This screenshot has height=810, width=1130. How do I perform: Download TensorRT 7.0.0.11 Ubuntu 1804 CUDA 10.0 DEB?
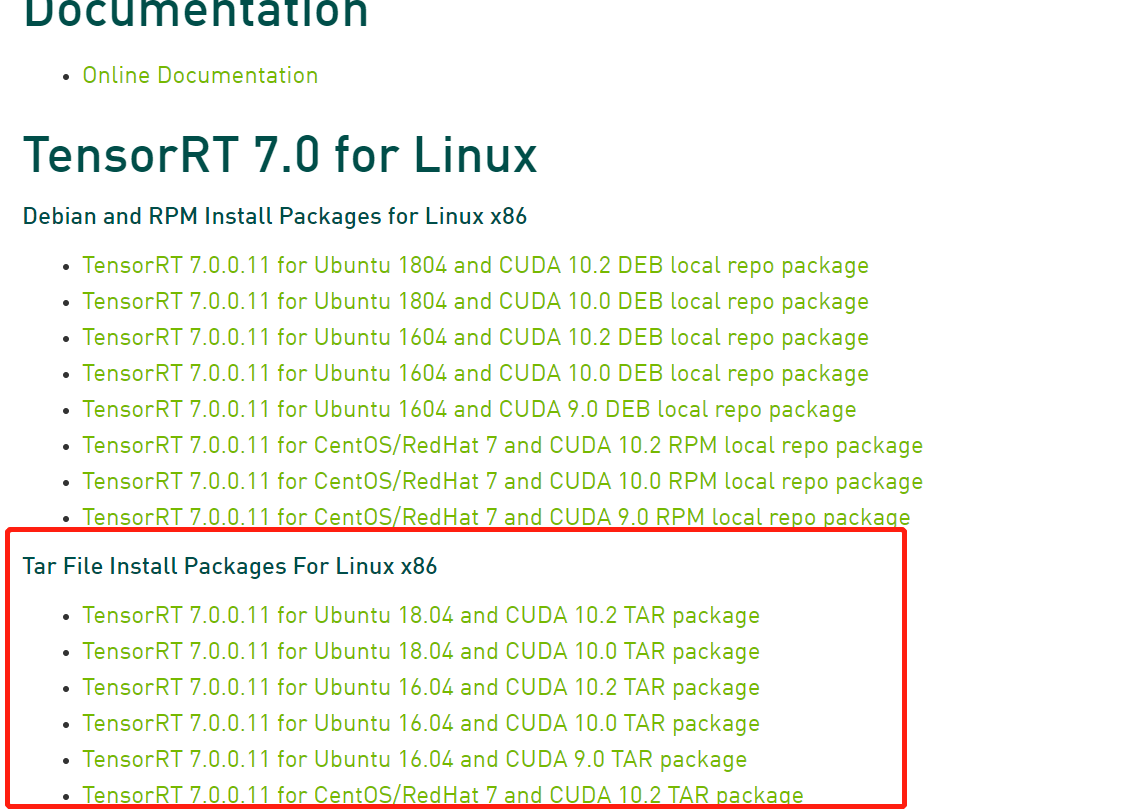(475, 301)
